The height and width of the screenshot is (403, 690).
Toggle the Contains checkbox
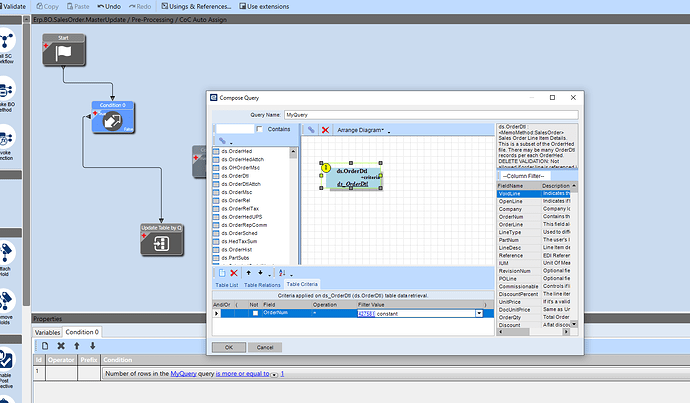click(x=261, y=129)
